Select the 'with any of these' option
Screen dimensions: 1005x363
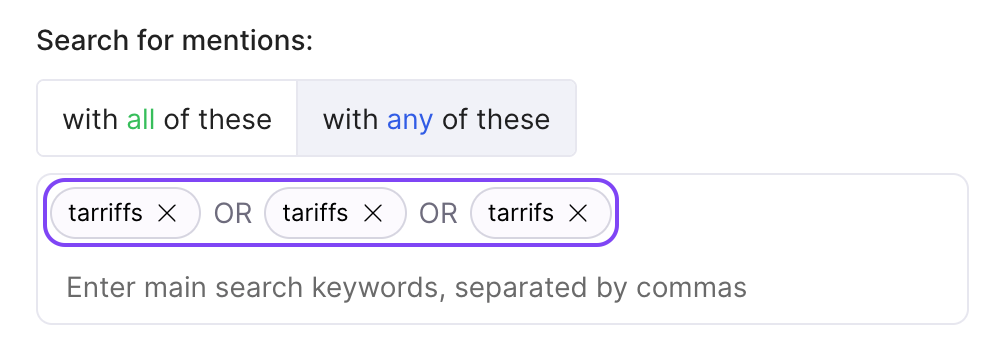[x=436, y=119]
